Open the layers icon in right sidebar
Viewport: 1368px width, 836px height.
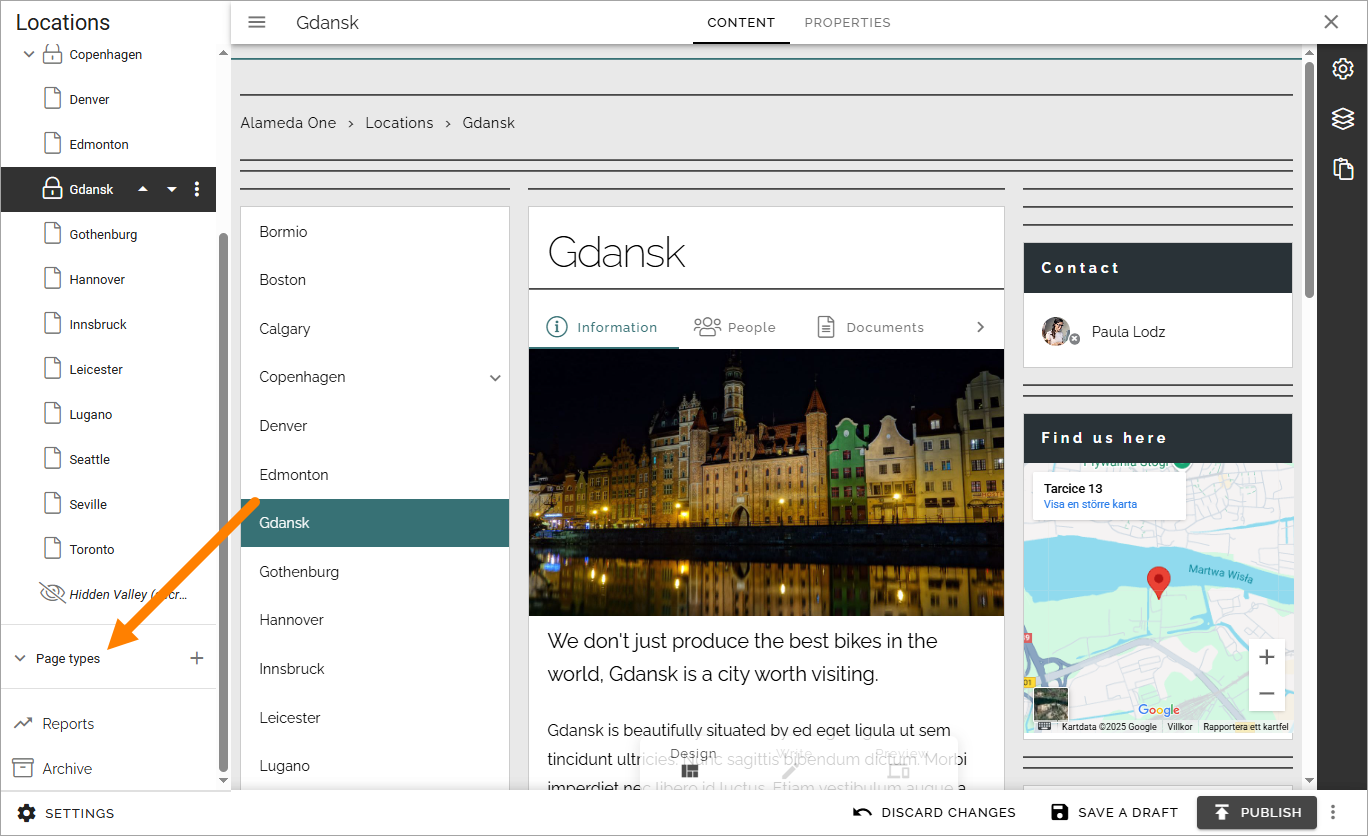(1343, 119)
